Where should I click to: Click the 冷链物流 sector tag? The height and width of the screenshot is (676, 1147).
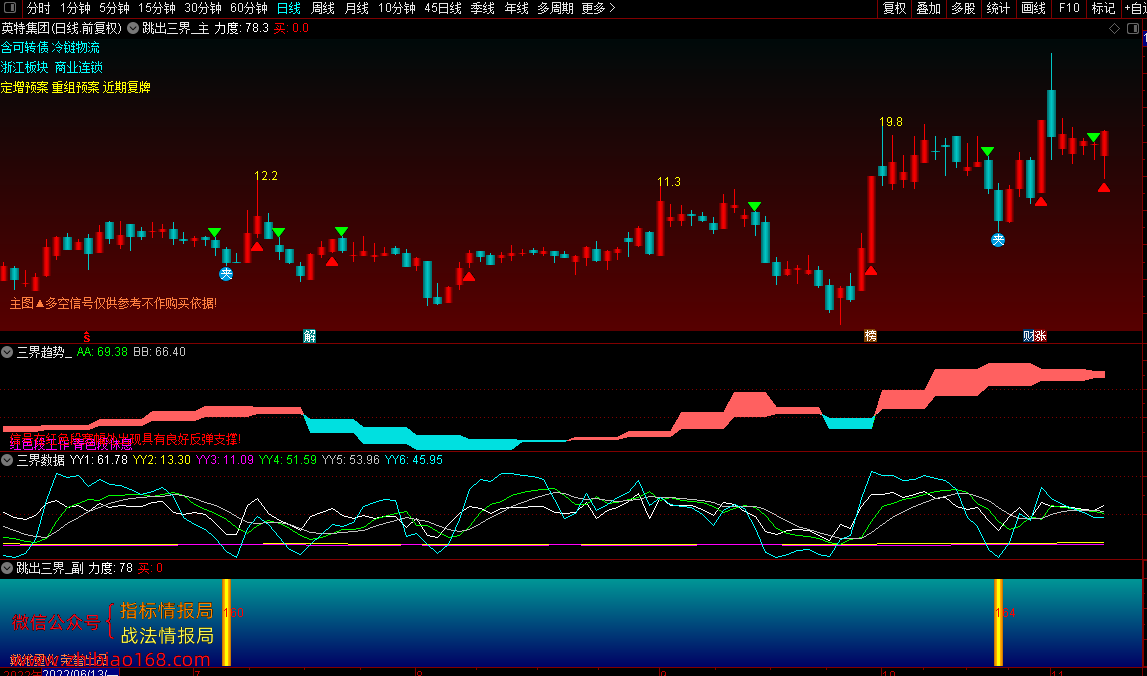click(x=75, y=48)
